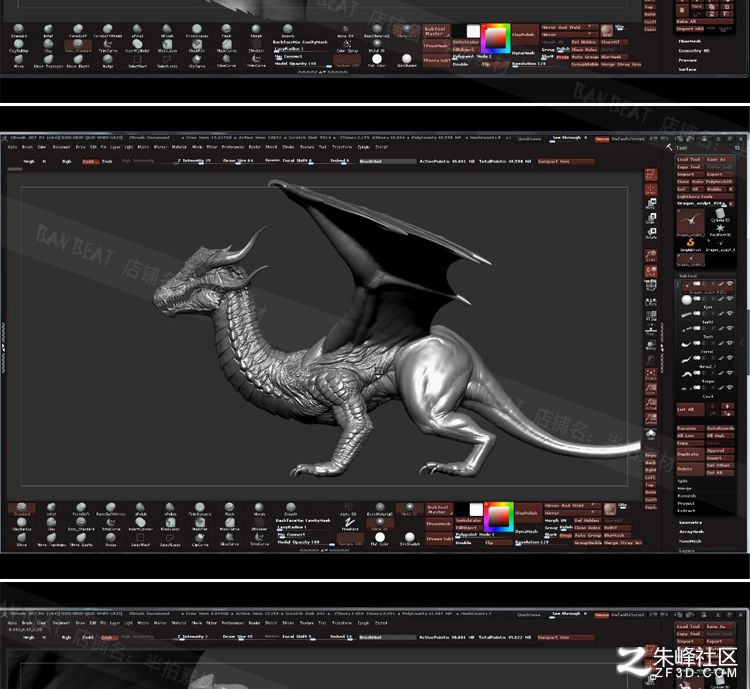The width and height of the screenshot is (750, 689).
Task: Toggle Mrgb mode in the full dragon window
Action: [x=29, y=161]
